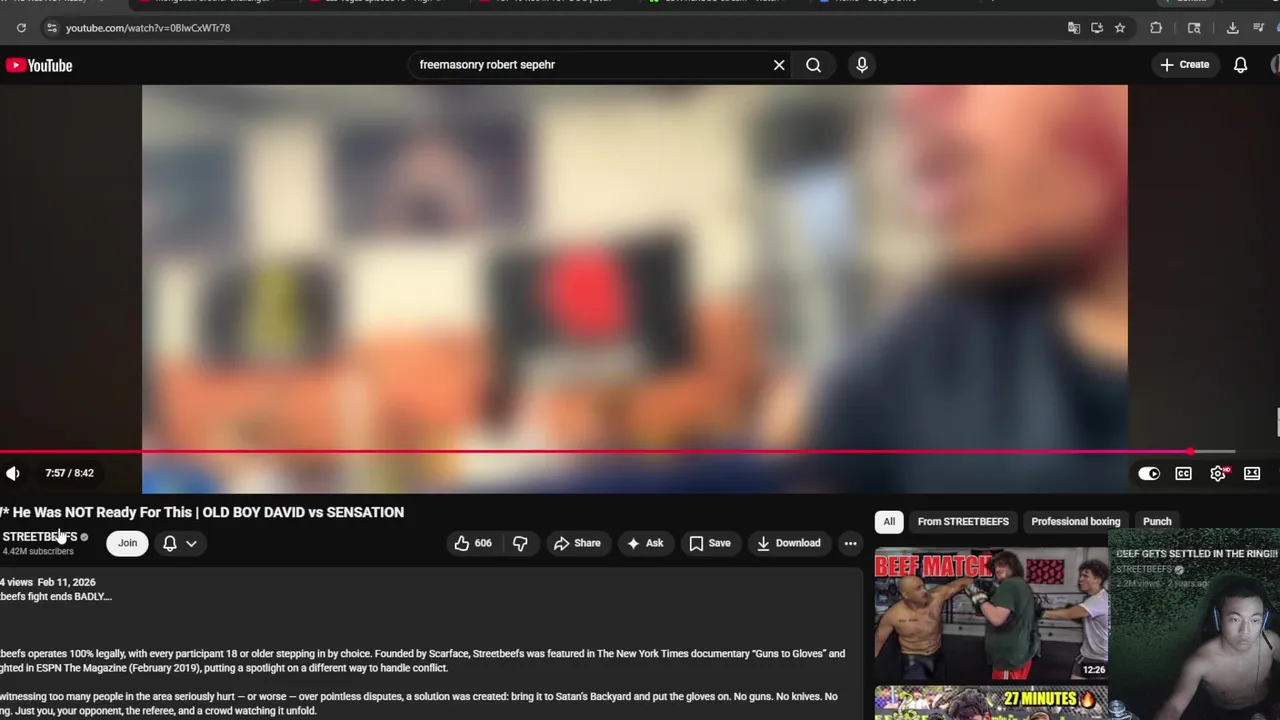Click the video title OLD BOY DAVID vs SENSATION
Screen dimensions: 1280x720
(202, 512)
